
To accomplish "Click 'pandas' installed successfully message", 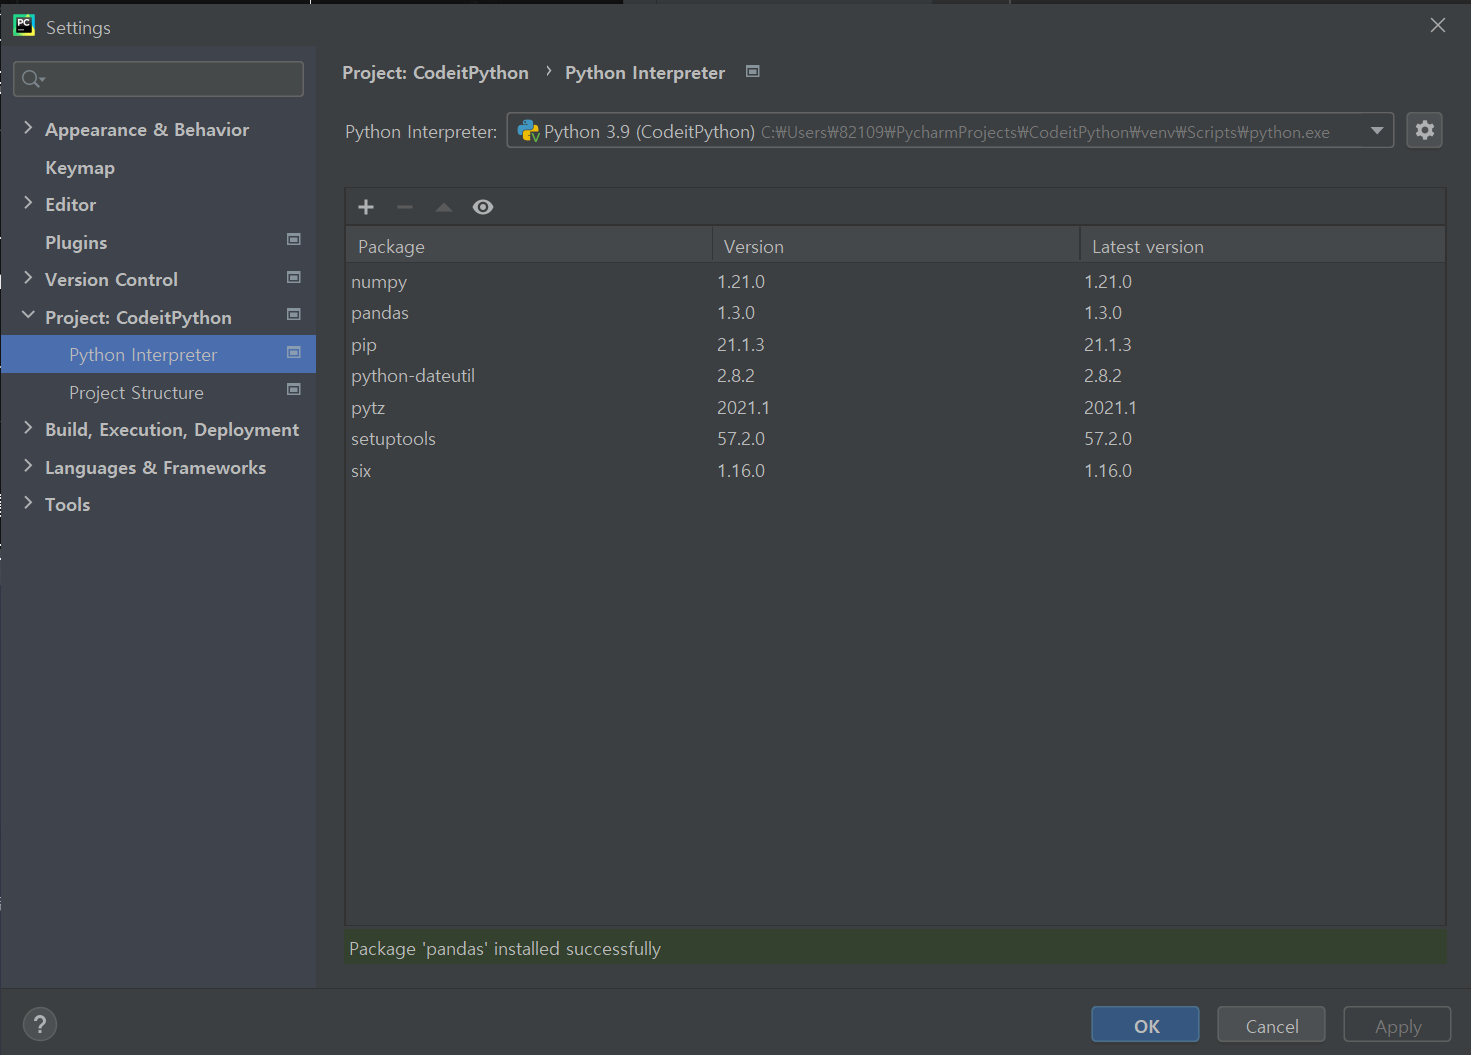I will pos(505,949).
